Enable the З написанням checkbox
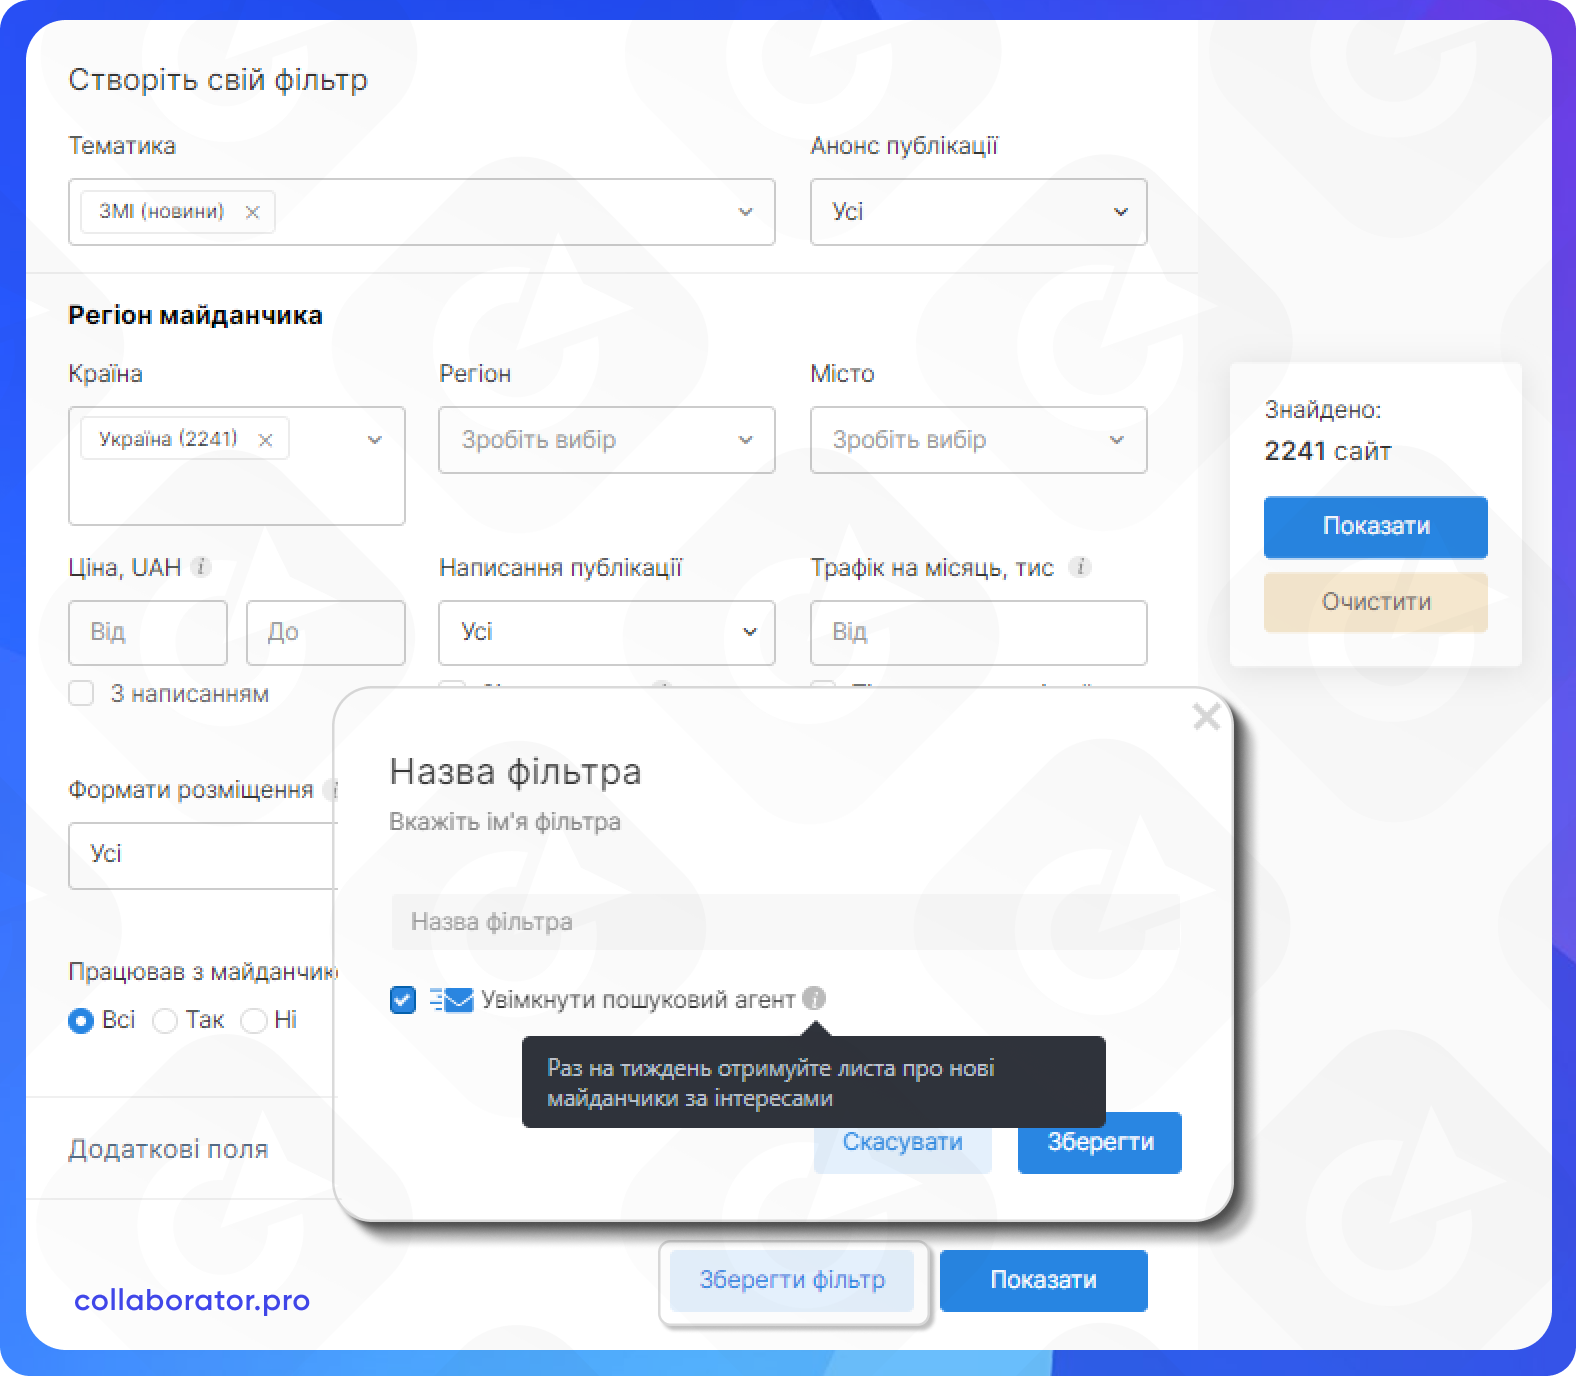Screen dimensions: 1576x1376 coord(81,693)
